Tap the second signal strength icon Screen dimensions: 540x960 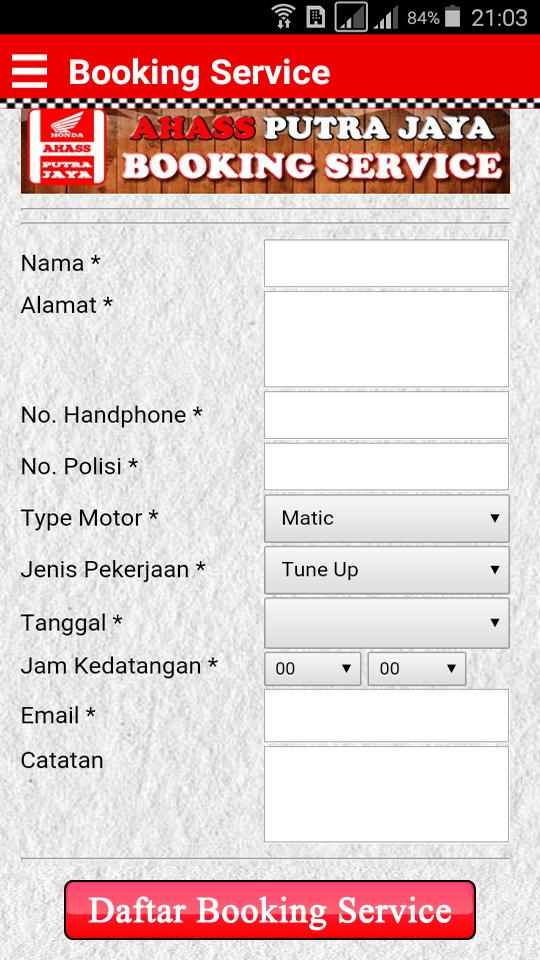pyautogui.click(x=386, y=17)
